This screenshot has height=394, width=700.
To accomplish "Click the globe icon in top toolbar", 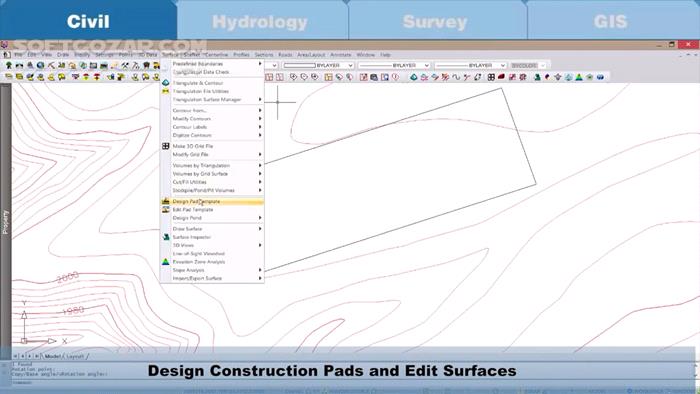I will 41,66.
